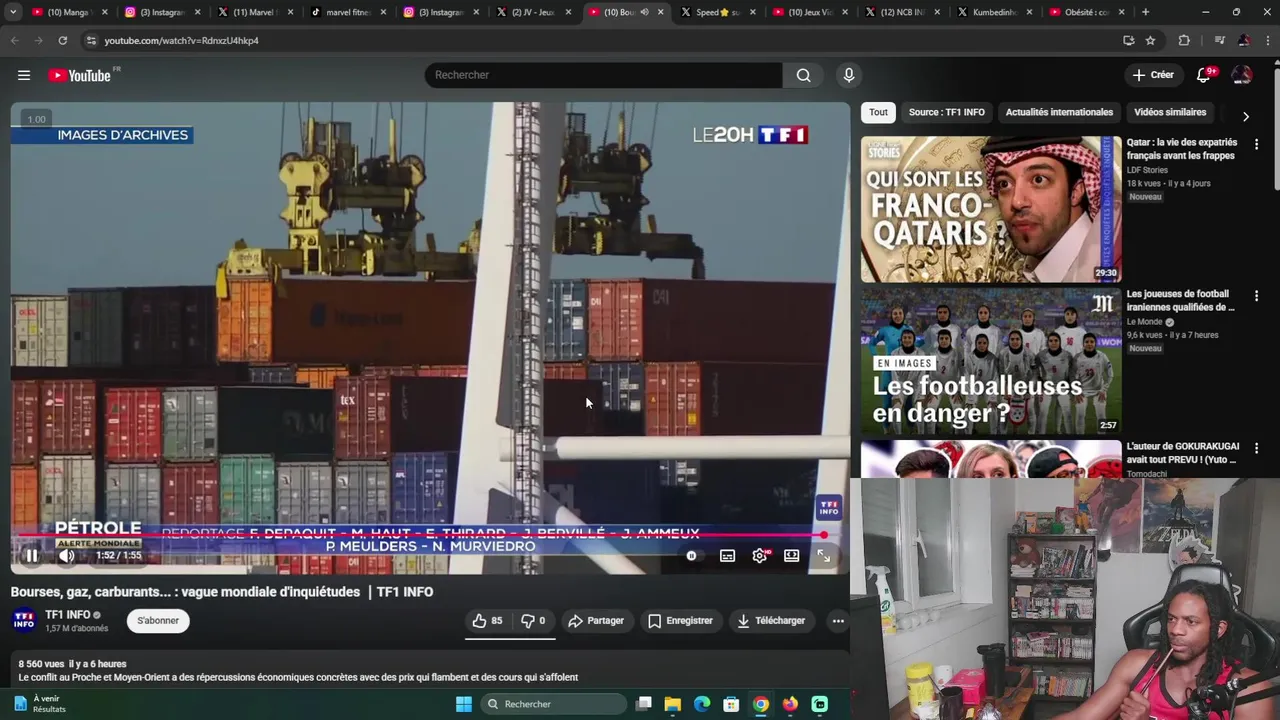Image resolution: width=1280 pixels, height=720 pixels.
Task: Click the taskbar Rechercher search box
Action: coord(552,704)
